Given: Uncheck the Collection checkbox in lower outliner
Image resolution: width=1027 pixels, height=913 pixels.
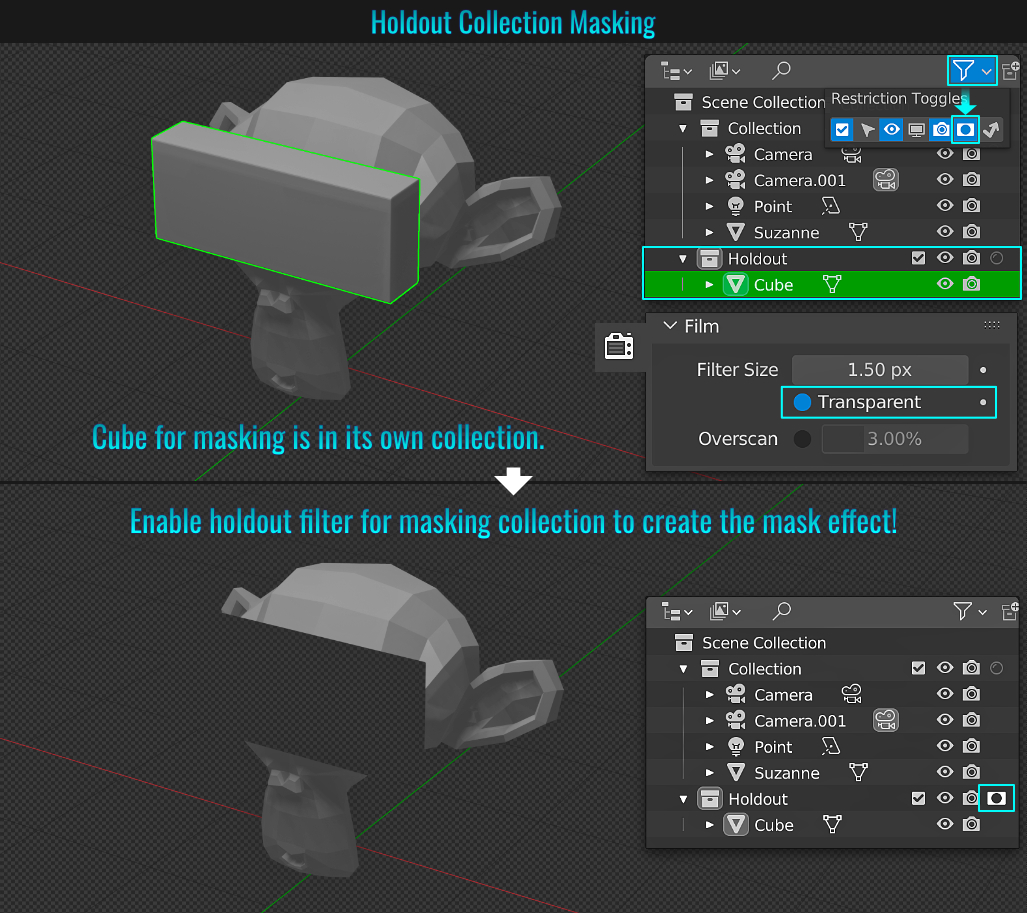Looking at the screenshot, I should pyautogui.click(x=918, y=668).
